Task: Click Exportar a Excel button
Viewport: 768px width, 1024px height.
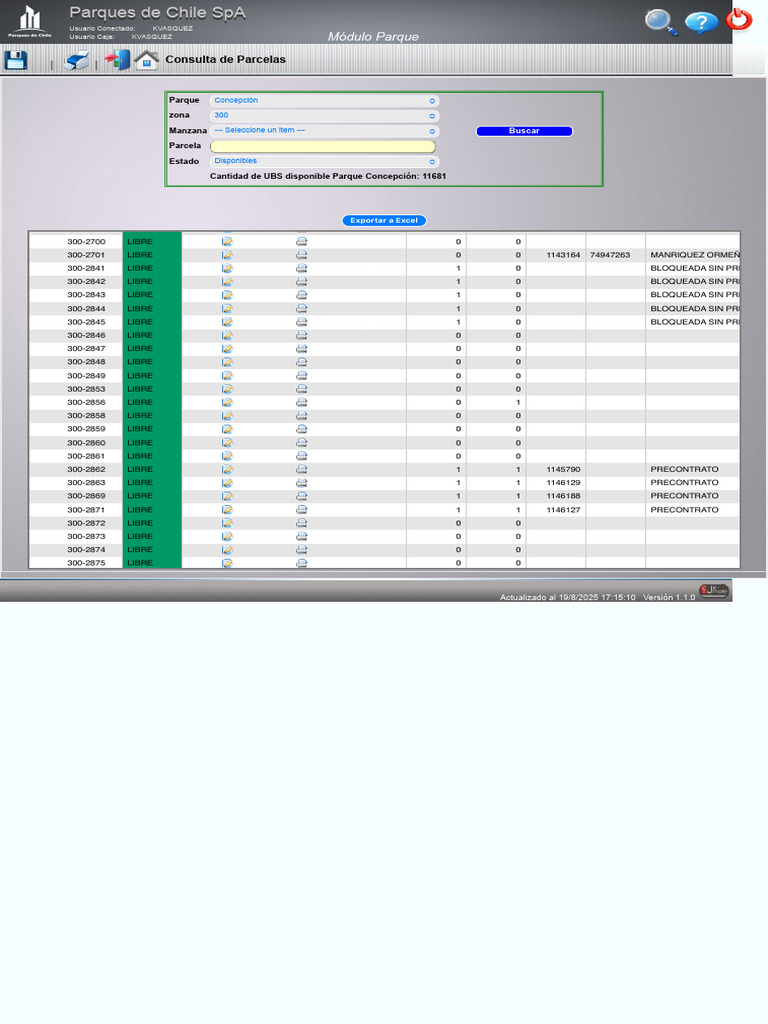Action: pyautogui.click(x=384, y=221)
